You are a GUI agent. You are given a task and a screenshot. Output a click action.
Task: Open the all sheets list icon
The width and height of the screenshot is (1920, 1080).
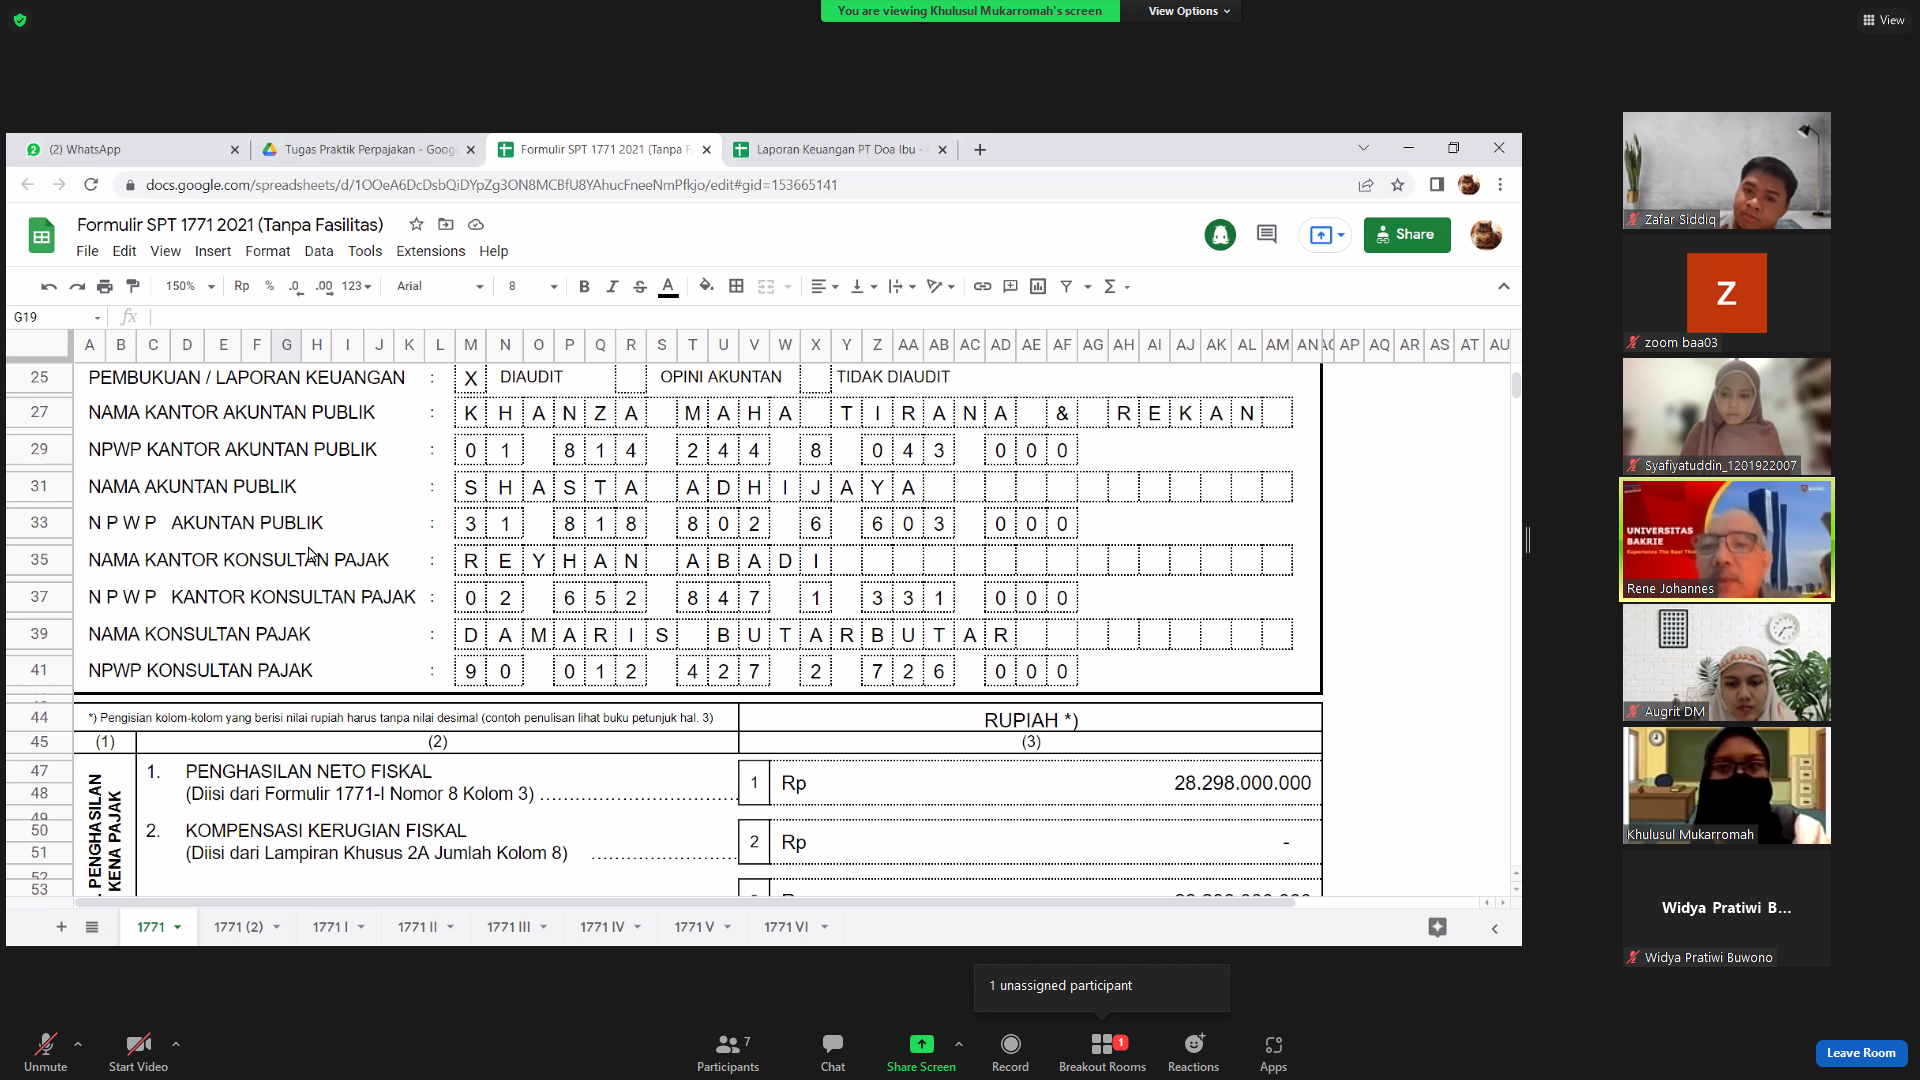pos(92,927)
